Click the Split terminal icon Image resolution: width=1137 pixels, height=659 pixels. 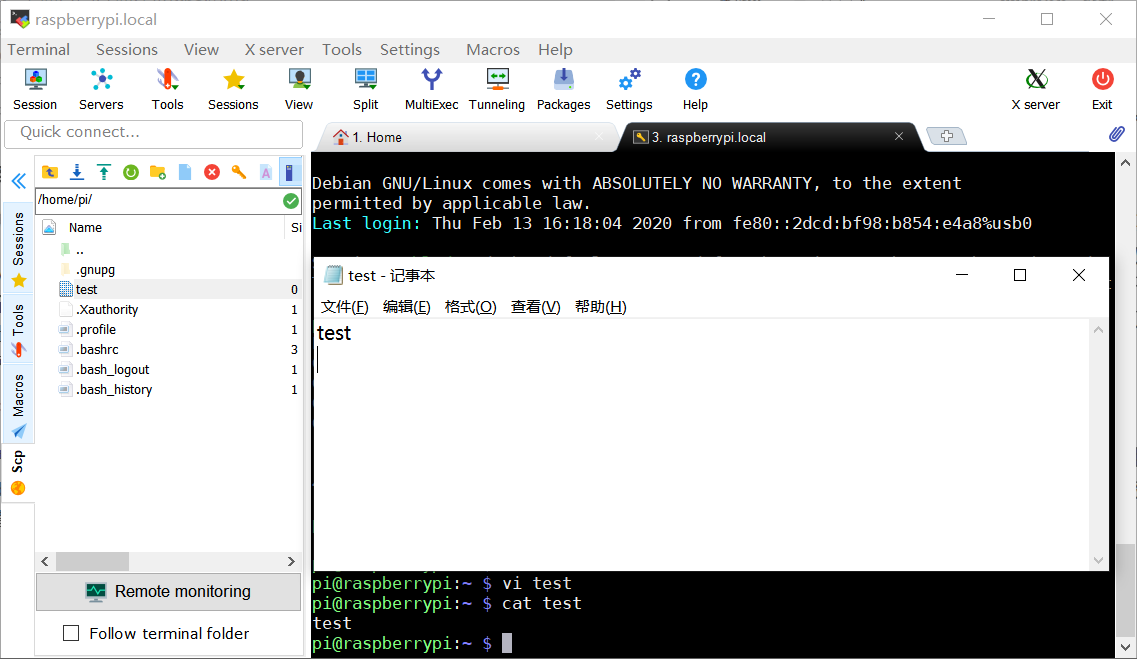tap(365, 89)
